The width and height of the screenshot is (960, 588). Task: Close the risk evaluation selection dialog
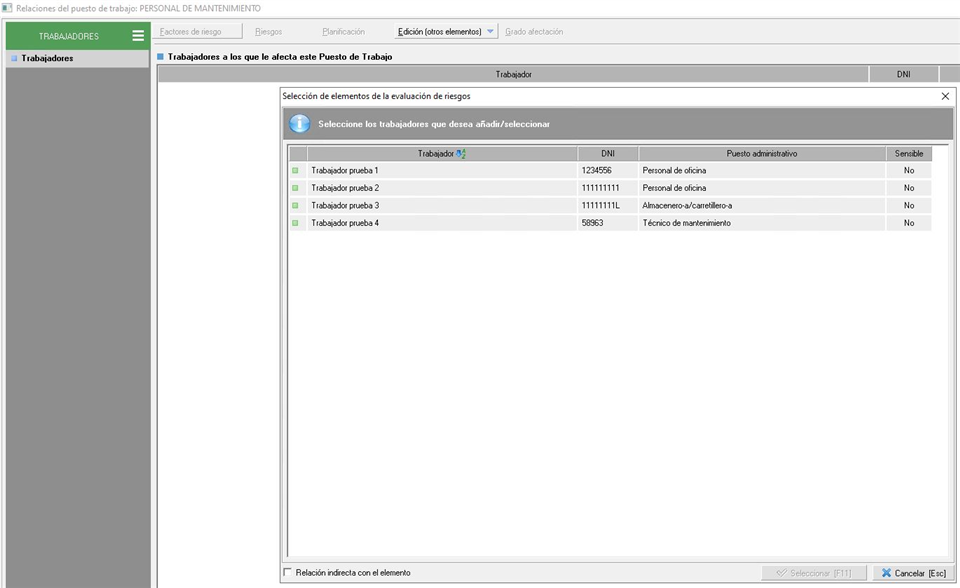pyautogui.click(x=945, y=96)
